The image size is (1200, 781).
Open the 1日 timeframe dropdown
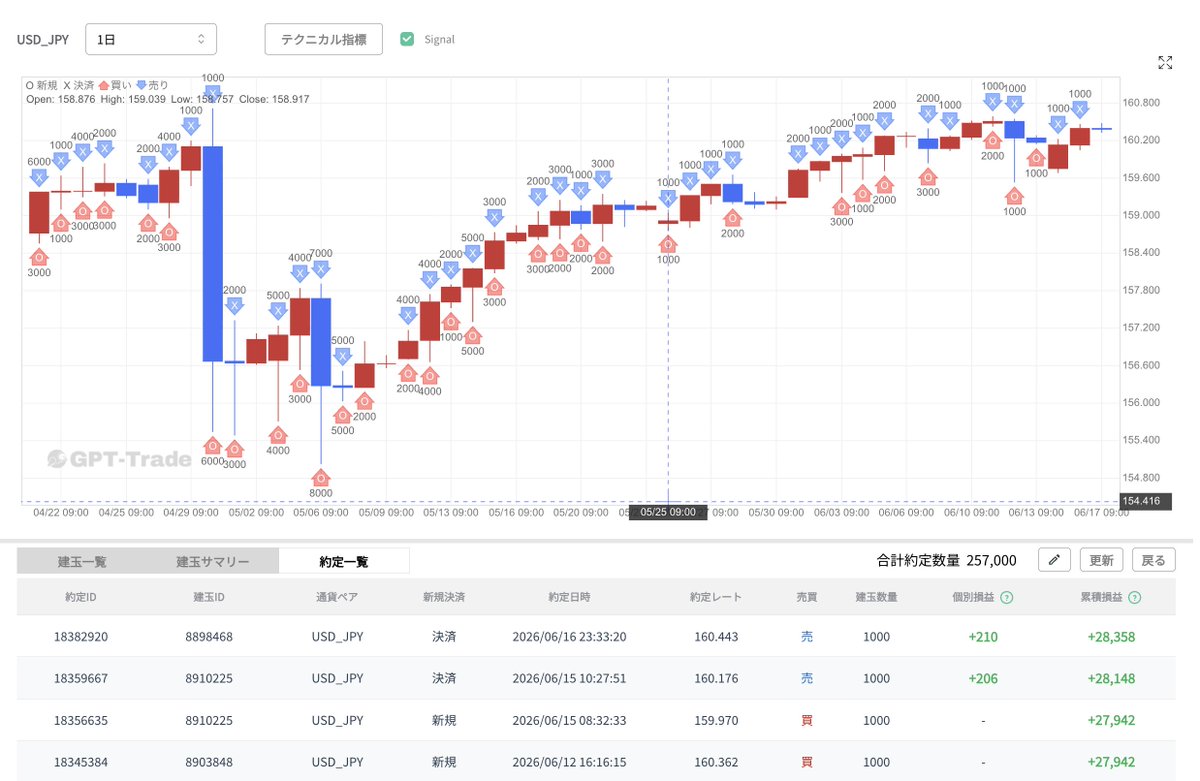[151, 39]
